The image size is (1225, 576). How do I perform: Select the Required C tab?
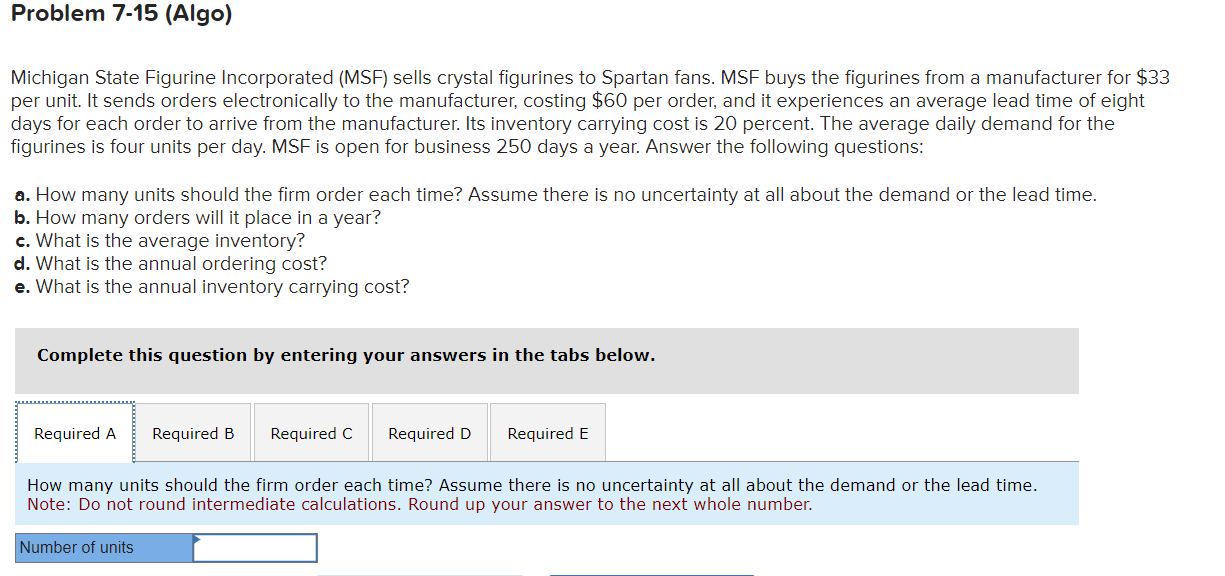tap(311, 432)
